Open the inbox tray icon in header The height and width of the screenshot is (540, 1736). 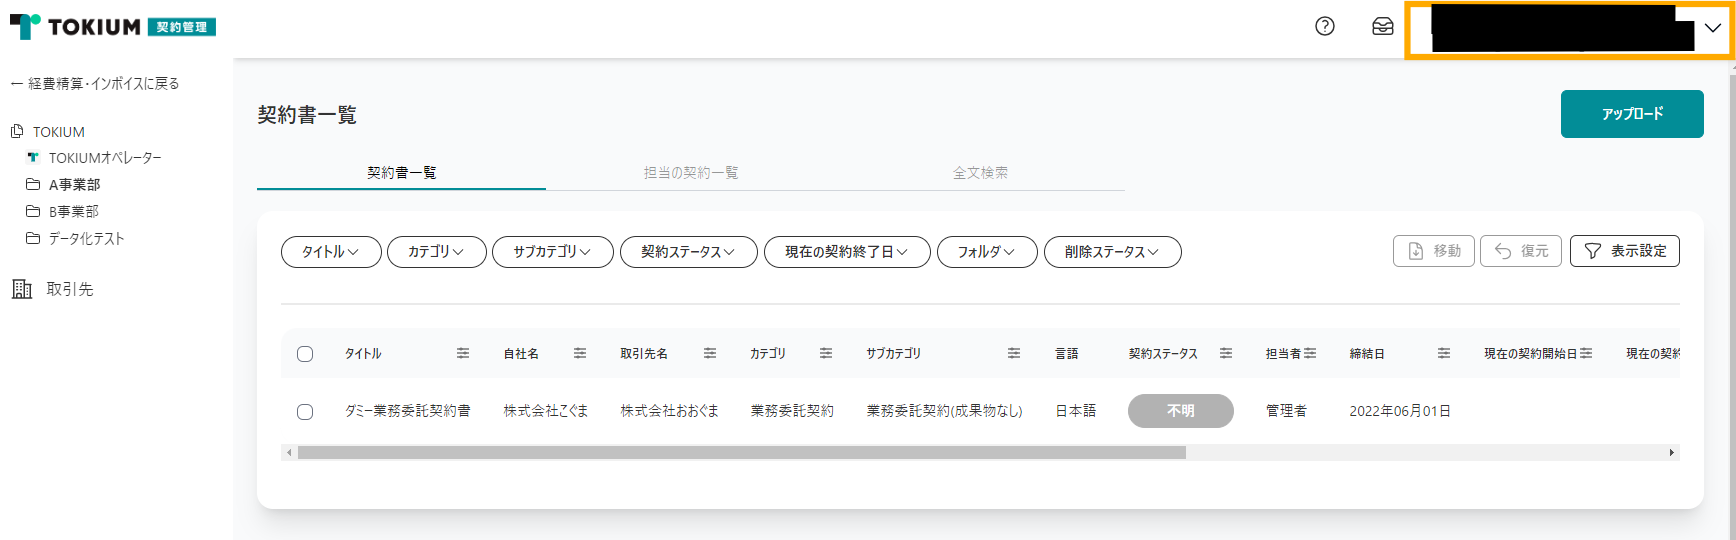click(x=1383, y=27)
